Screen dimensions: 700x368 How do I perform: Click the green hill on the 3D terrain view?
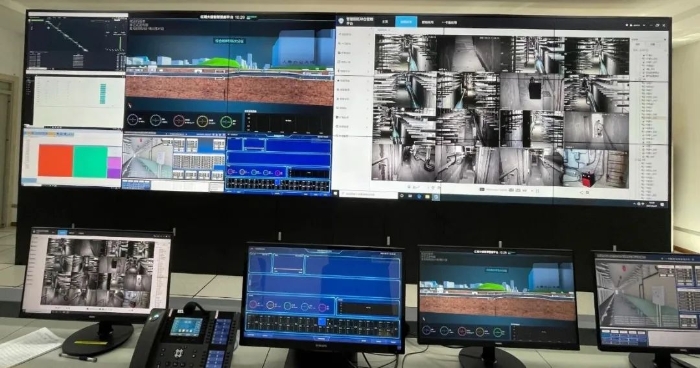(219, 63)
